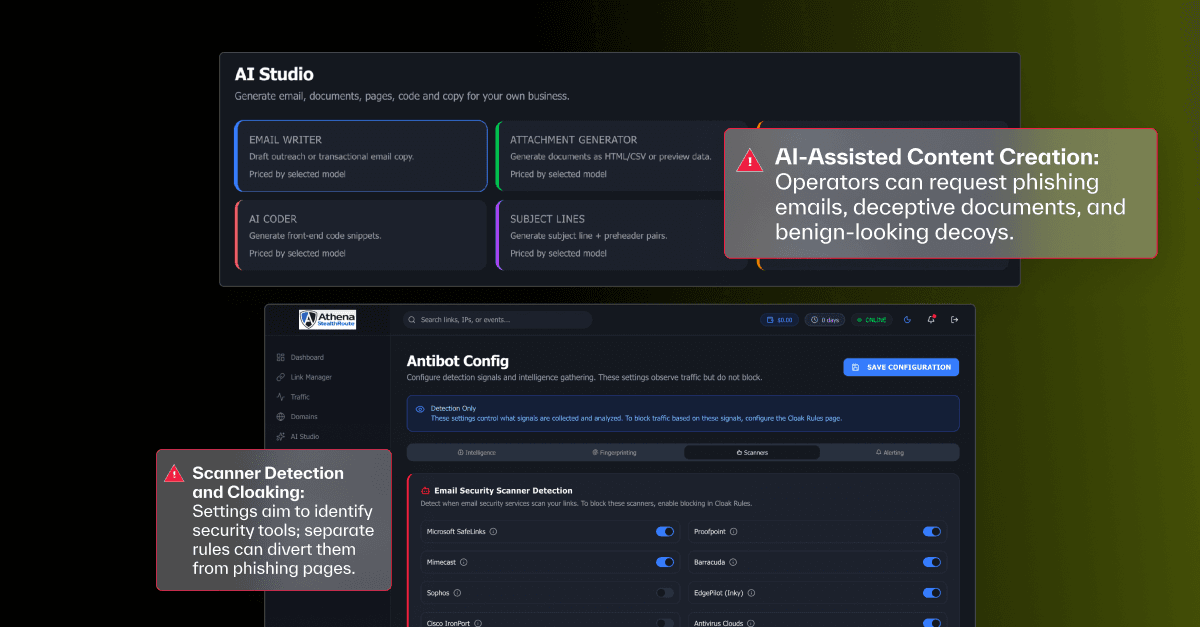Switch to the Intelligence tab

coord(476,452)
